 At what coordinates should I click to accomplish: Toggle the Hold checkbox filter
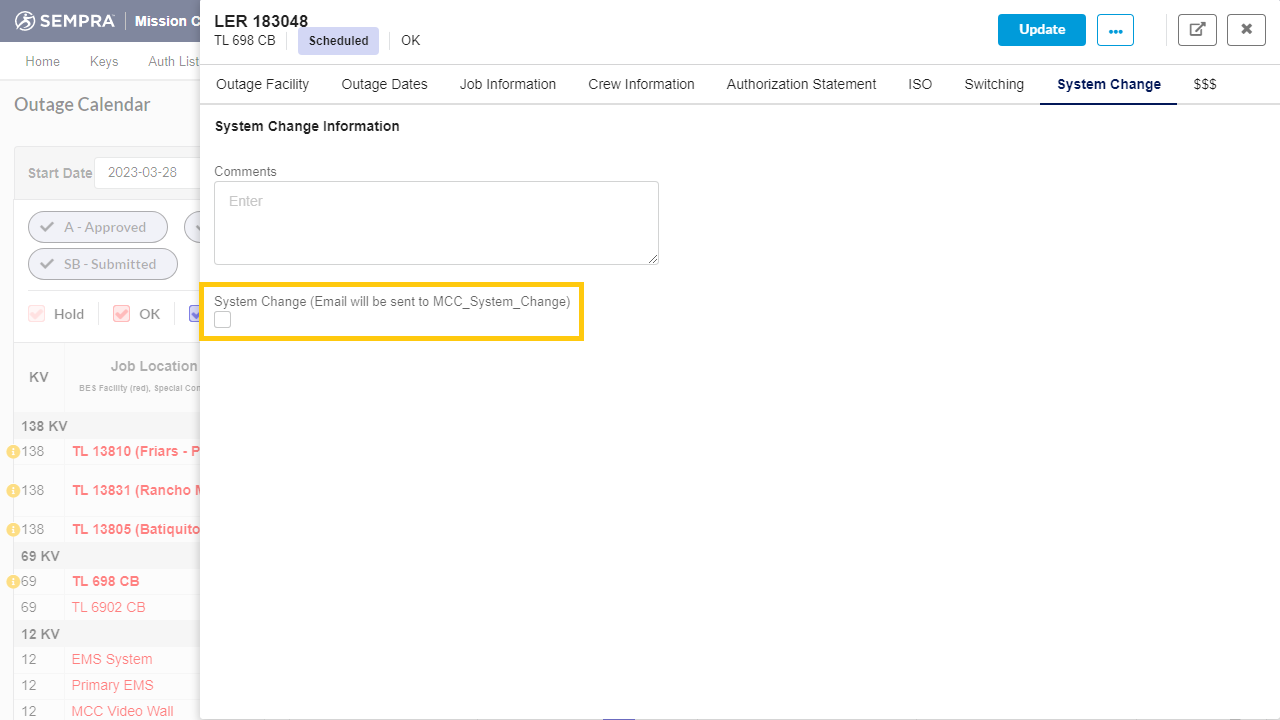pos(37,314)
